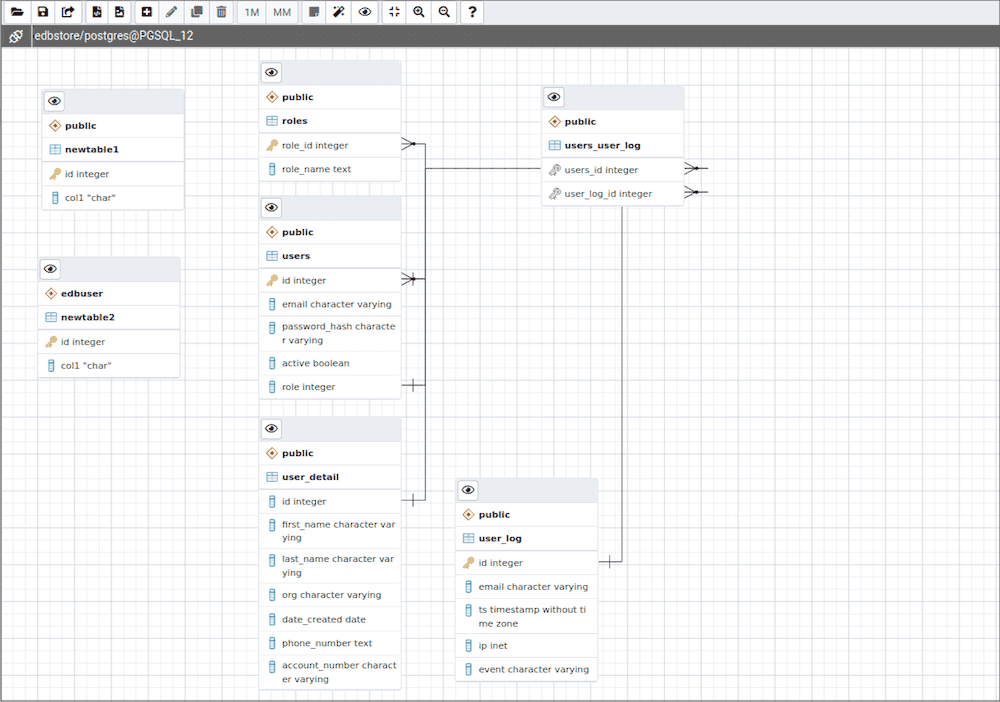The image size is (1000, 702).
Task: Save the current ERD project
Action: click(41, 11)
